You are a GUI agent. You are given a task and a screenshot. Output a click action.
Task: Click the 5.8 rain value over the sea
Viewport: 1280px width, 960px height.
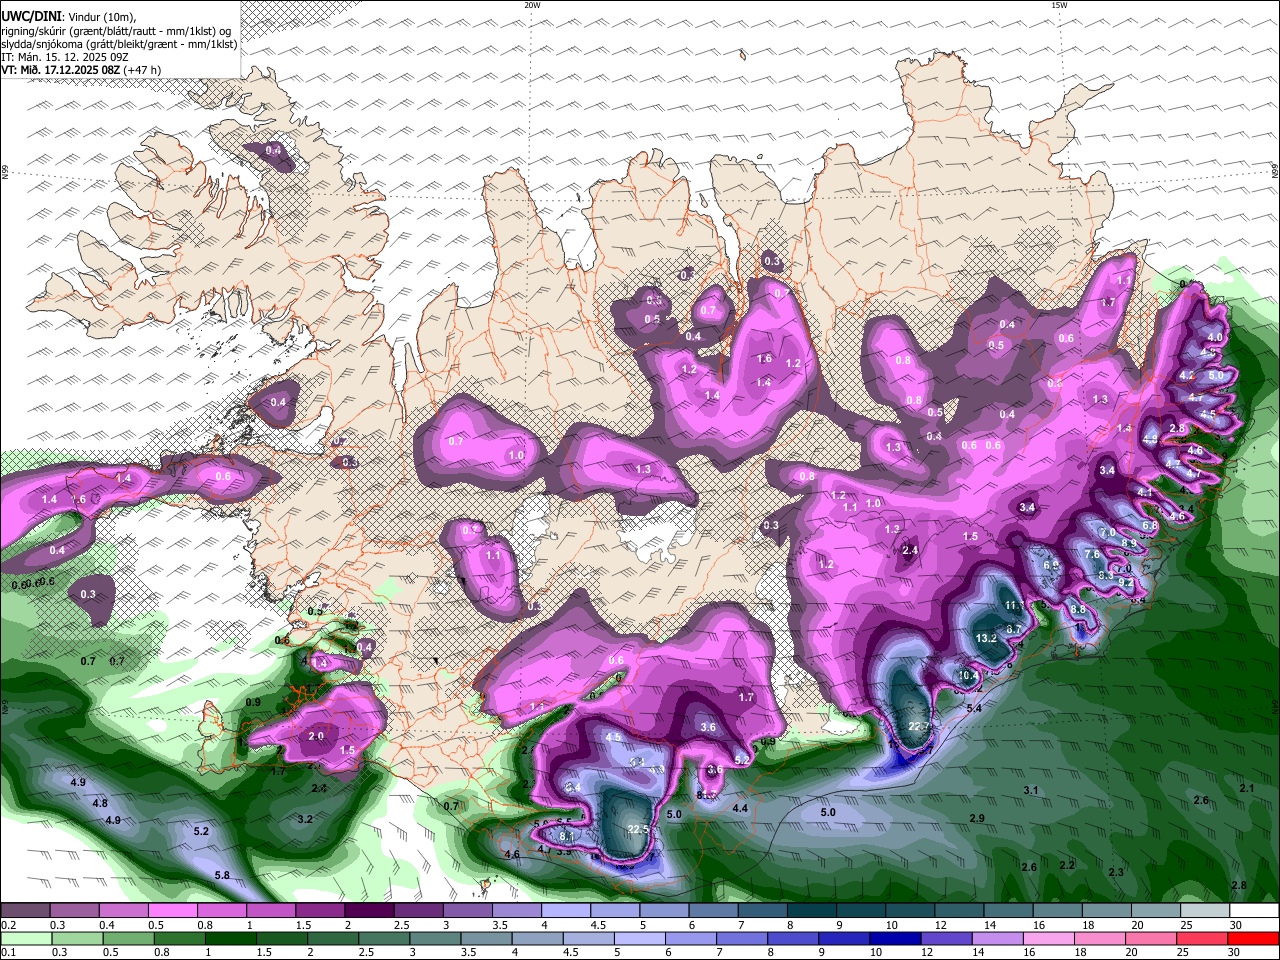tap(222, 875)
